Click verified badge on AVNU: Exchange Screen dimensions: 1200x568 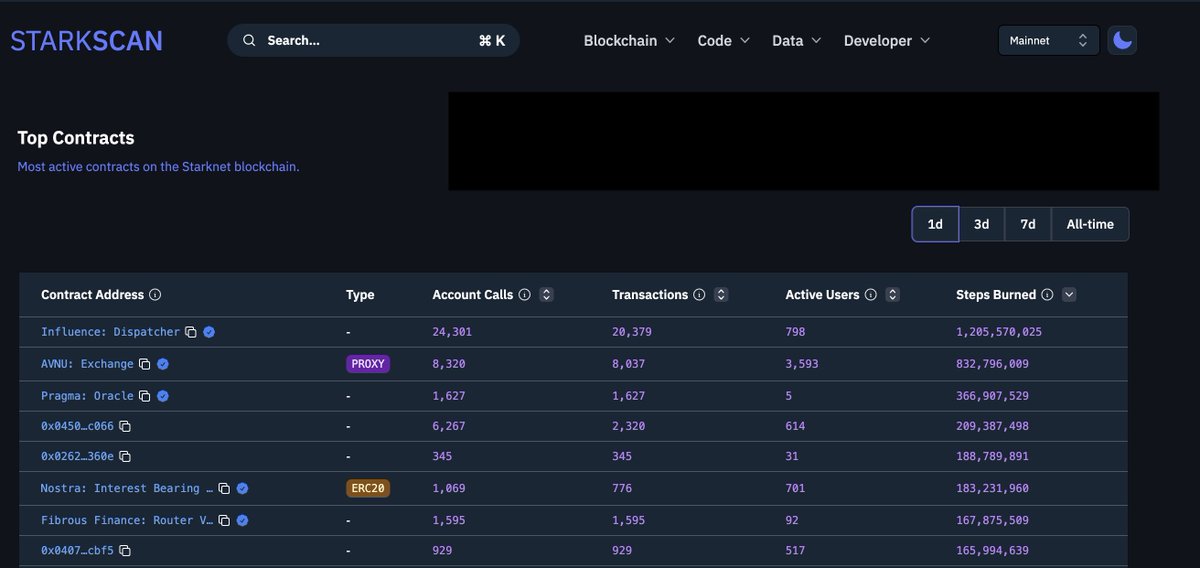coord(162,364)
